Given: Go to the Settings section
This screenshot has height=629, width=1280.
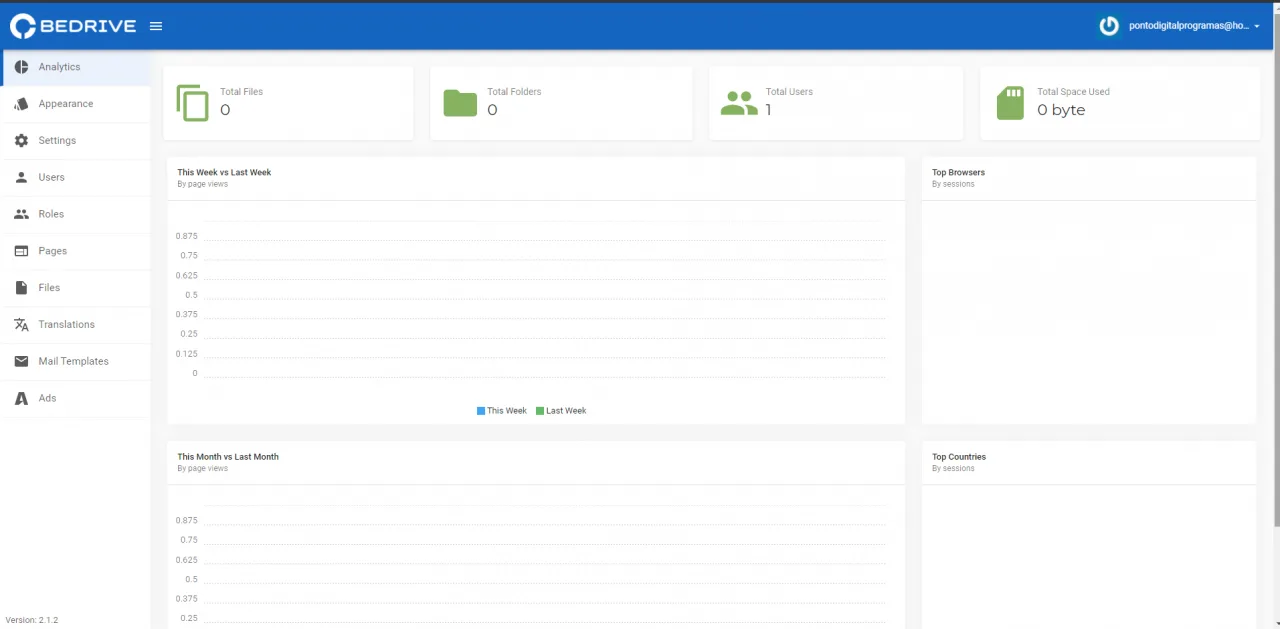Looking at the screenshot, I should pos(75,141).
